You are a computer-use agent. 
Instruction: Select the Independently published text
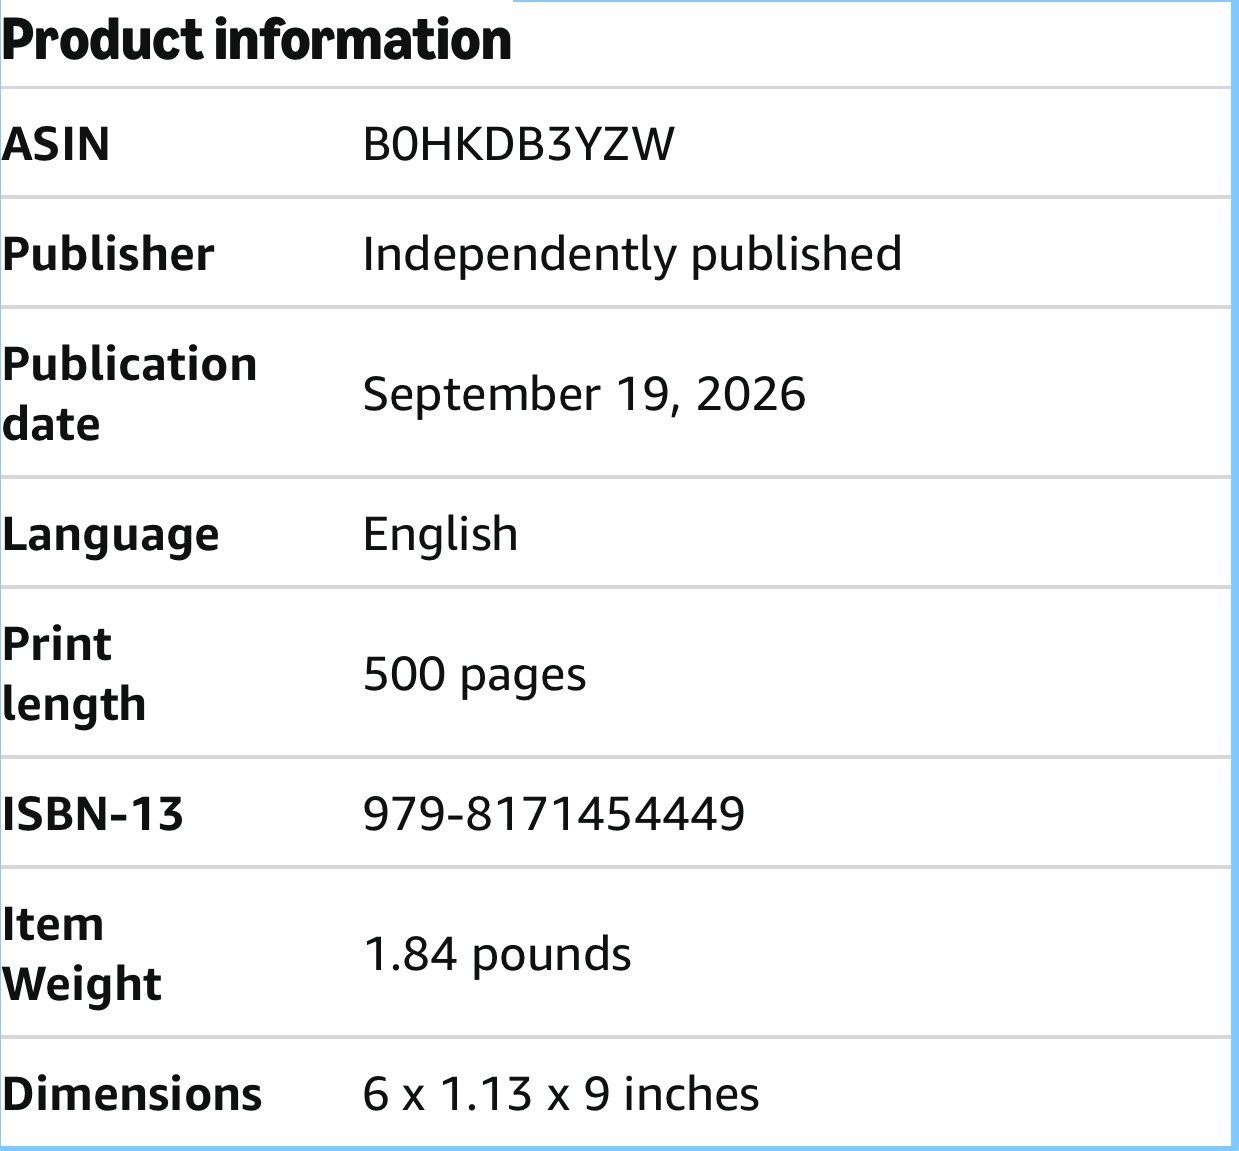coord(632,254)
